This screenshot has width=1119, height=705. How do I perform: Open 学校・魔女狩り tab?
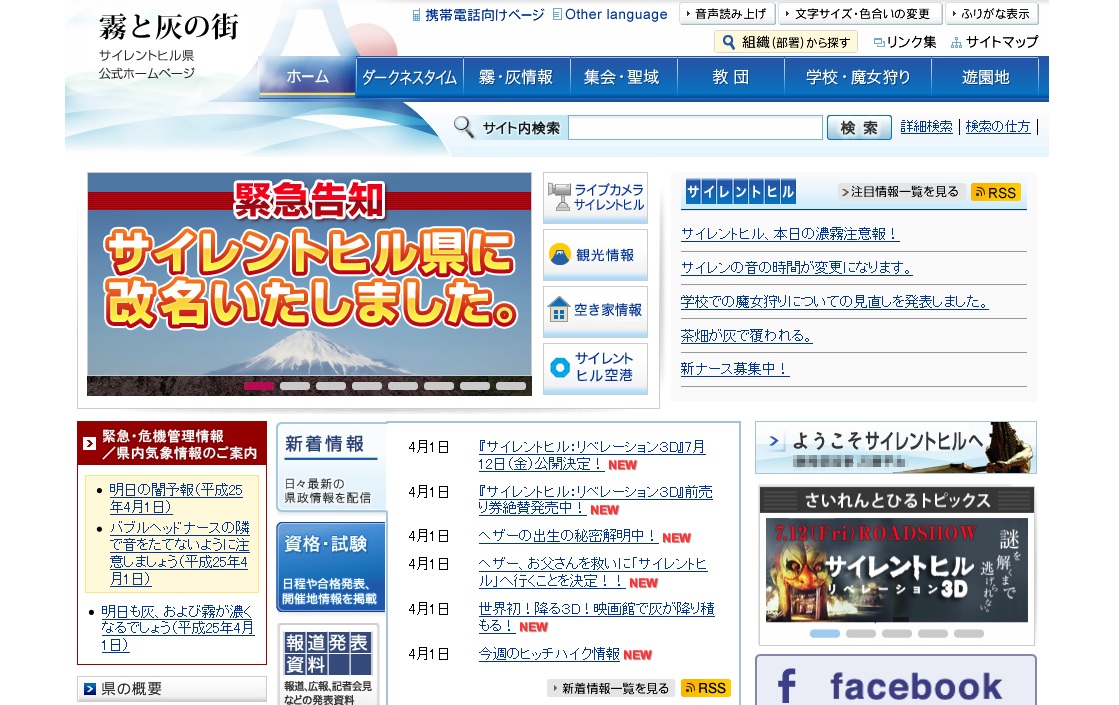pyautogui.click(x=858, y=77)
